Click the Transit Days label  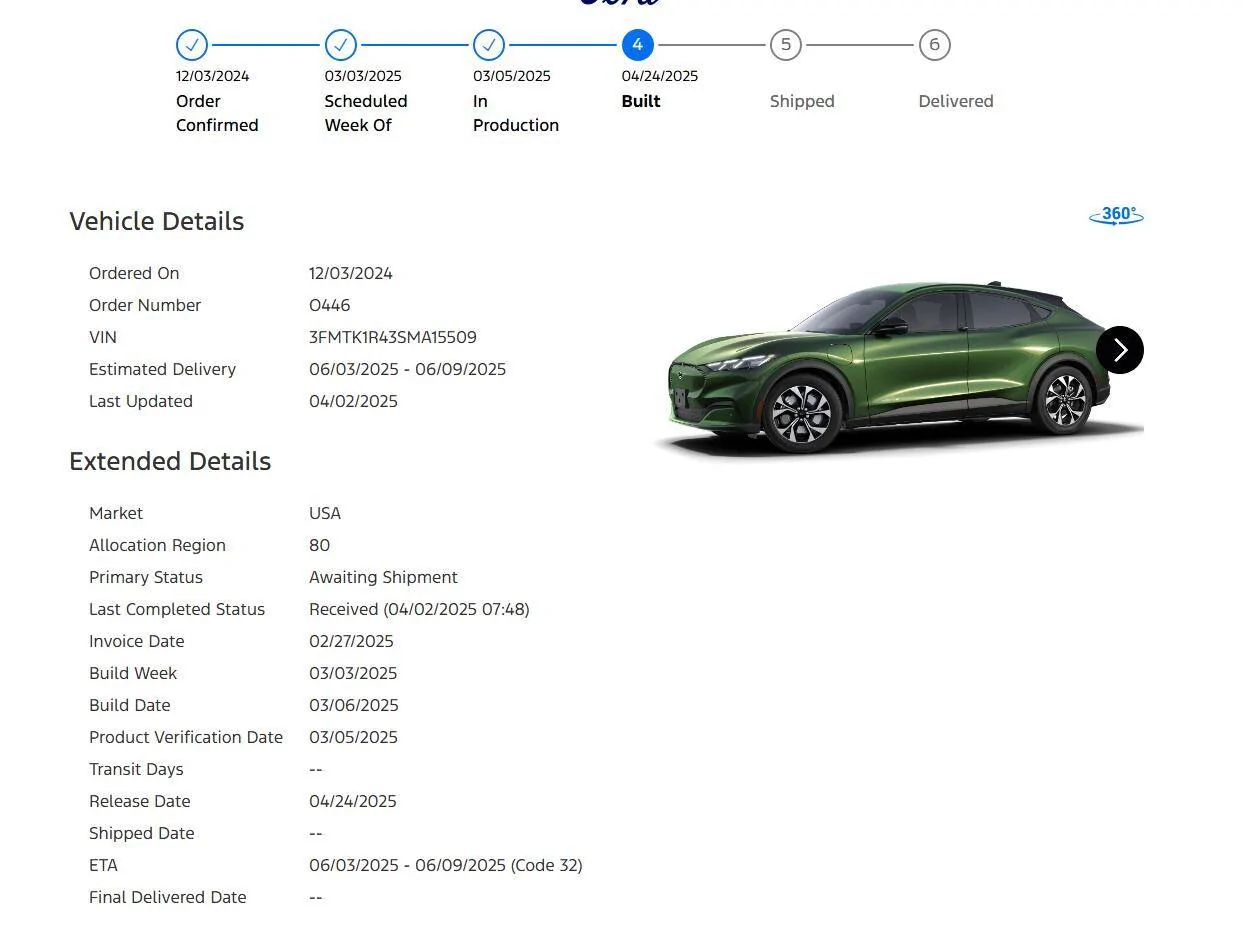136,769
